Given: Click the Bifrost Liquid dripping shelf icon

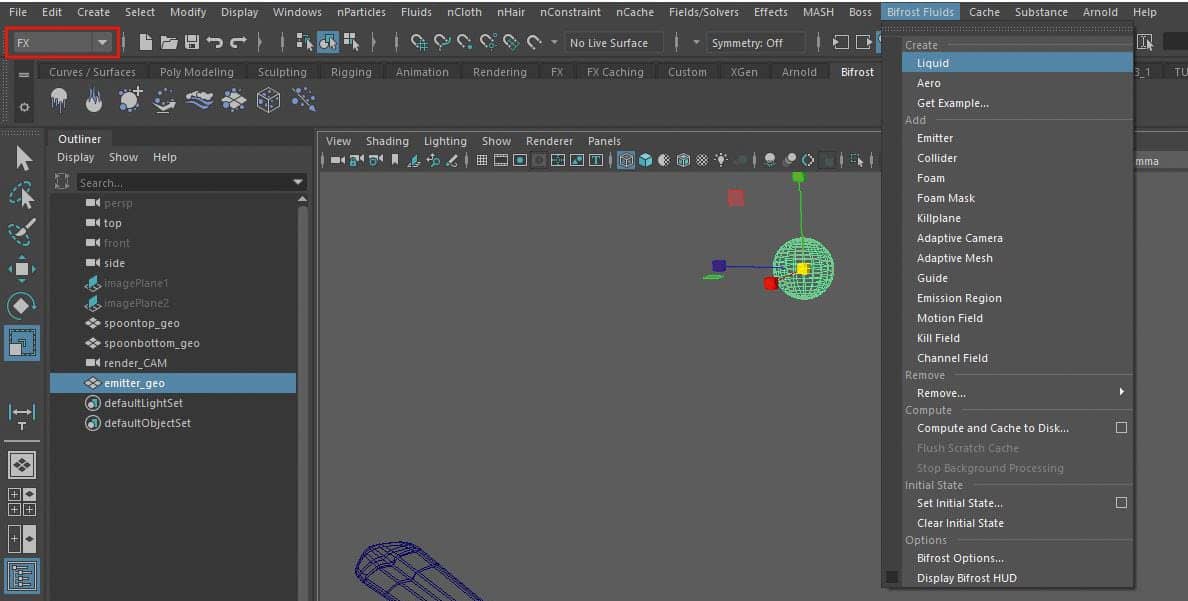Looking at the screenshot, I should tap(59, 100).
